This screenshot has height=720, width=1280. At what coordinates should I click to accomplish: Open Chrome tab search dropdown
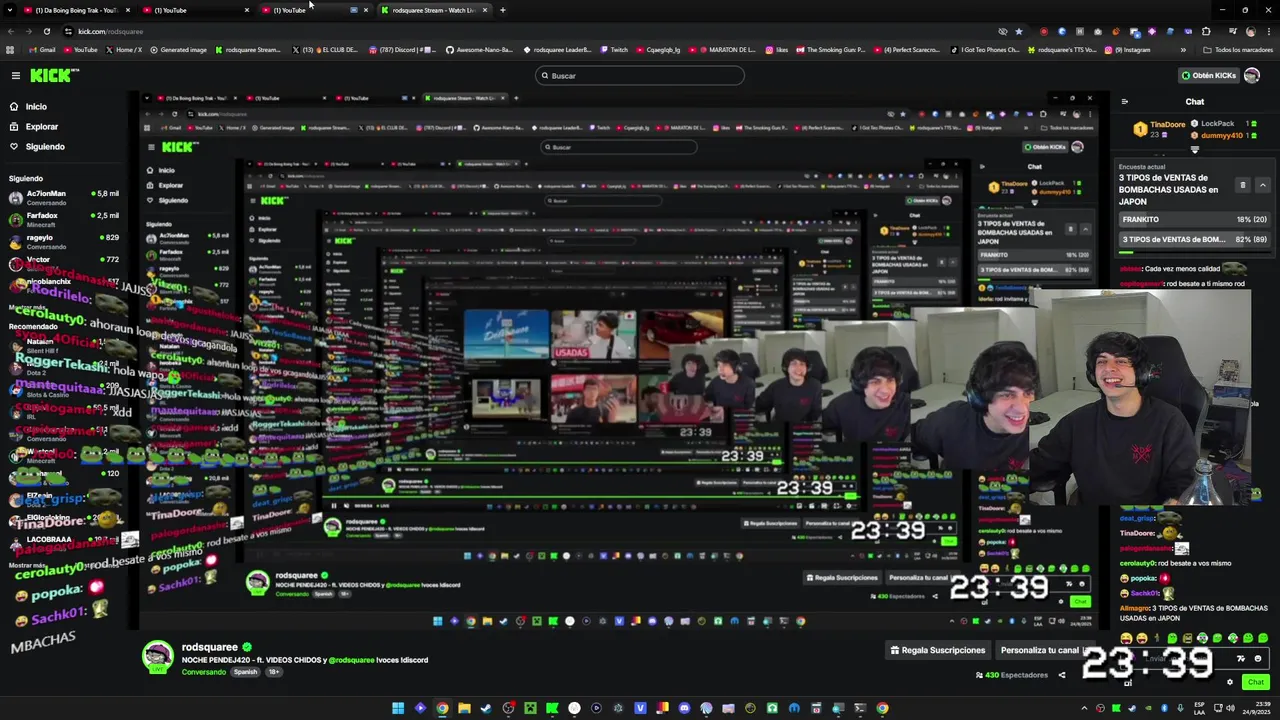[10, 10]
